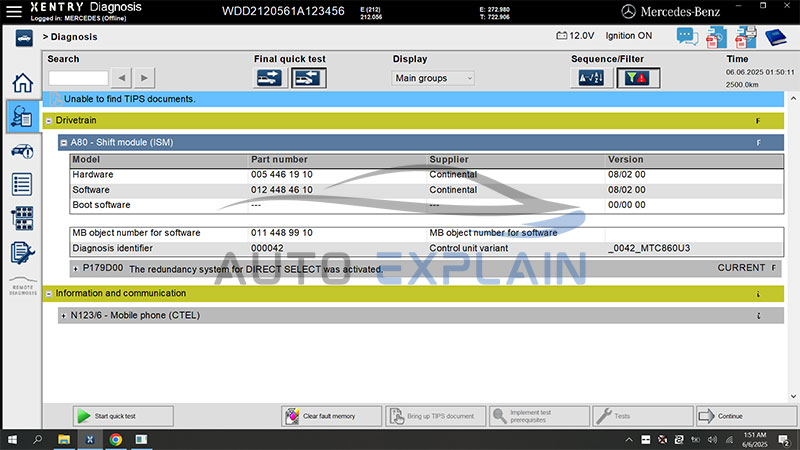The height and width of the screenshot is (450, 800).
Task: Click the first Final quick test icon
Action: coord(269,78)
